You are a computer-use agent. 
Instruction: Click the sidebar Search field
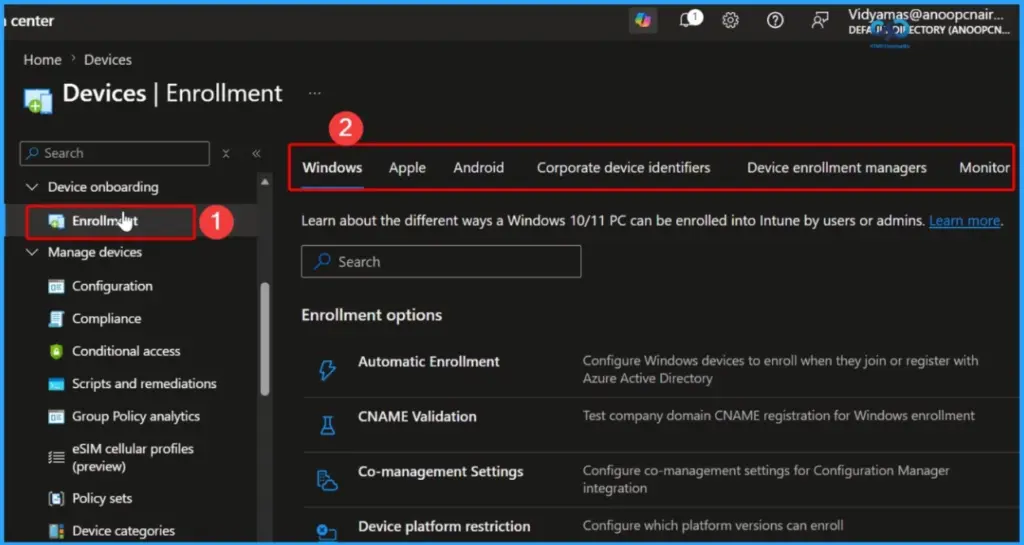(115, 153)
